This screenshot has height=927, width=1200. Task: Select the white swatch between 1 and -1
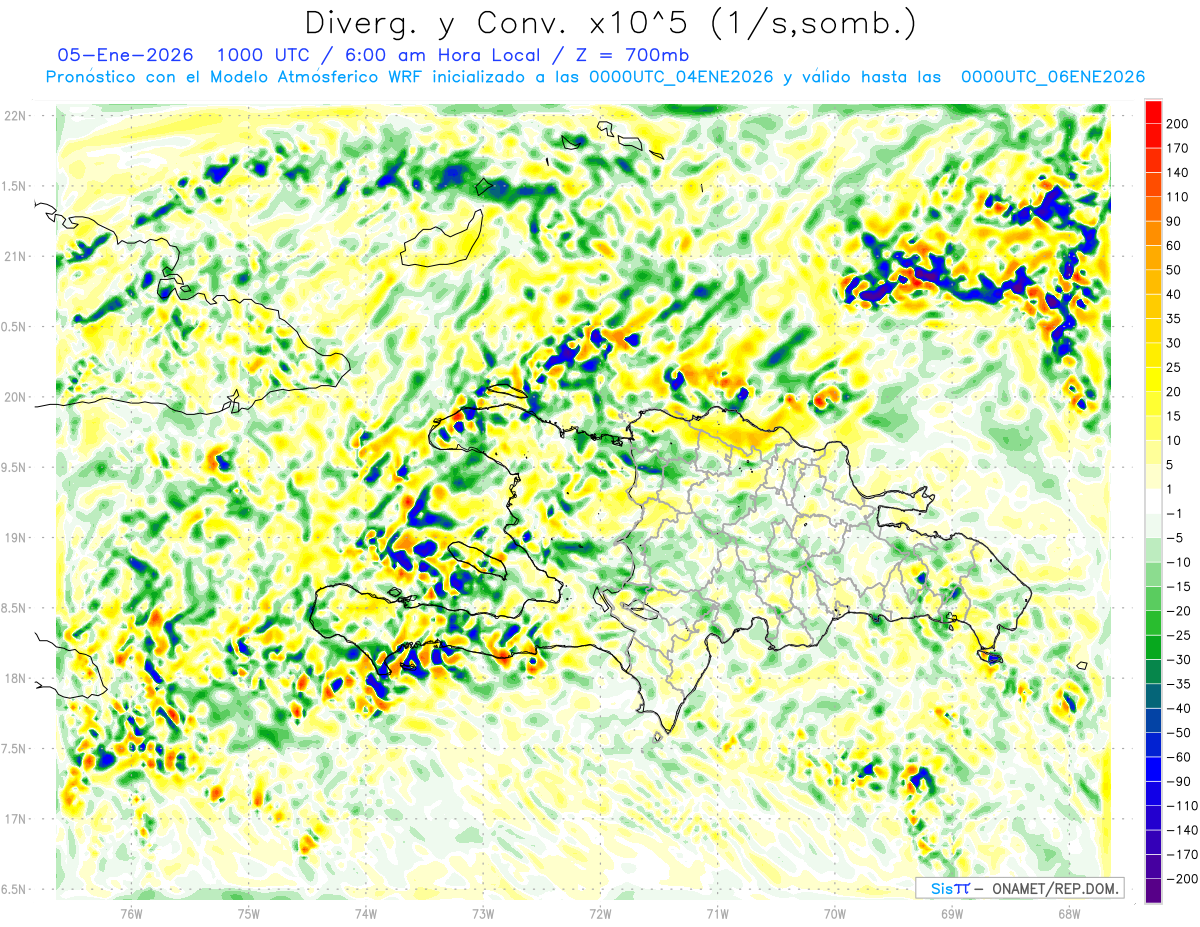[1153, 501]
